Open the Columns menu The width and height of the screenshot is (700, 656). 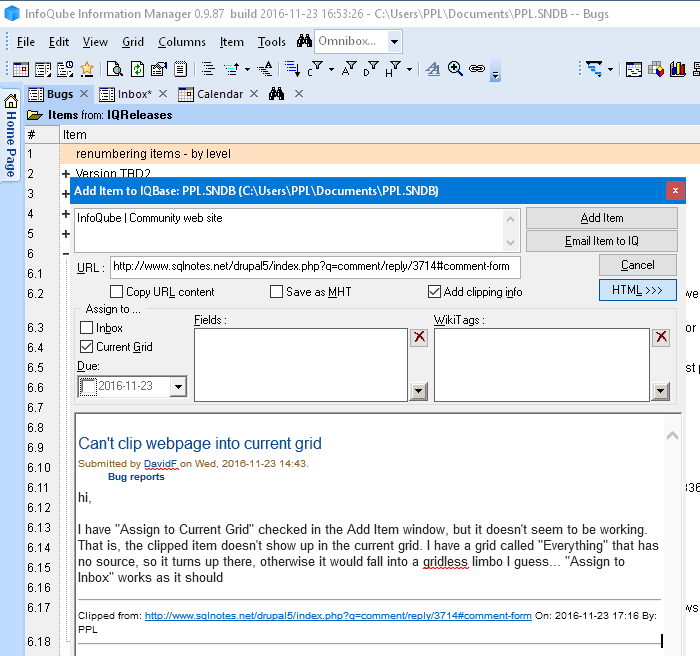click(x=182, y=42)
